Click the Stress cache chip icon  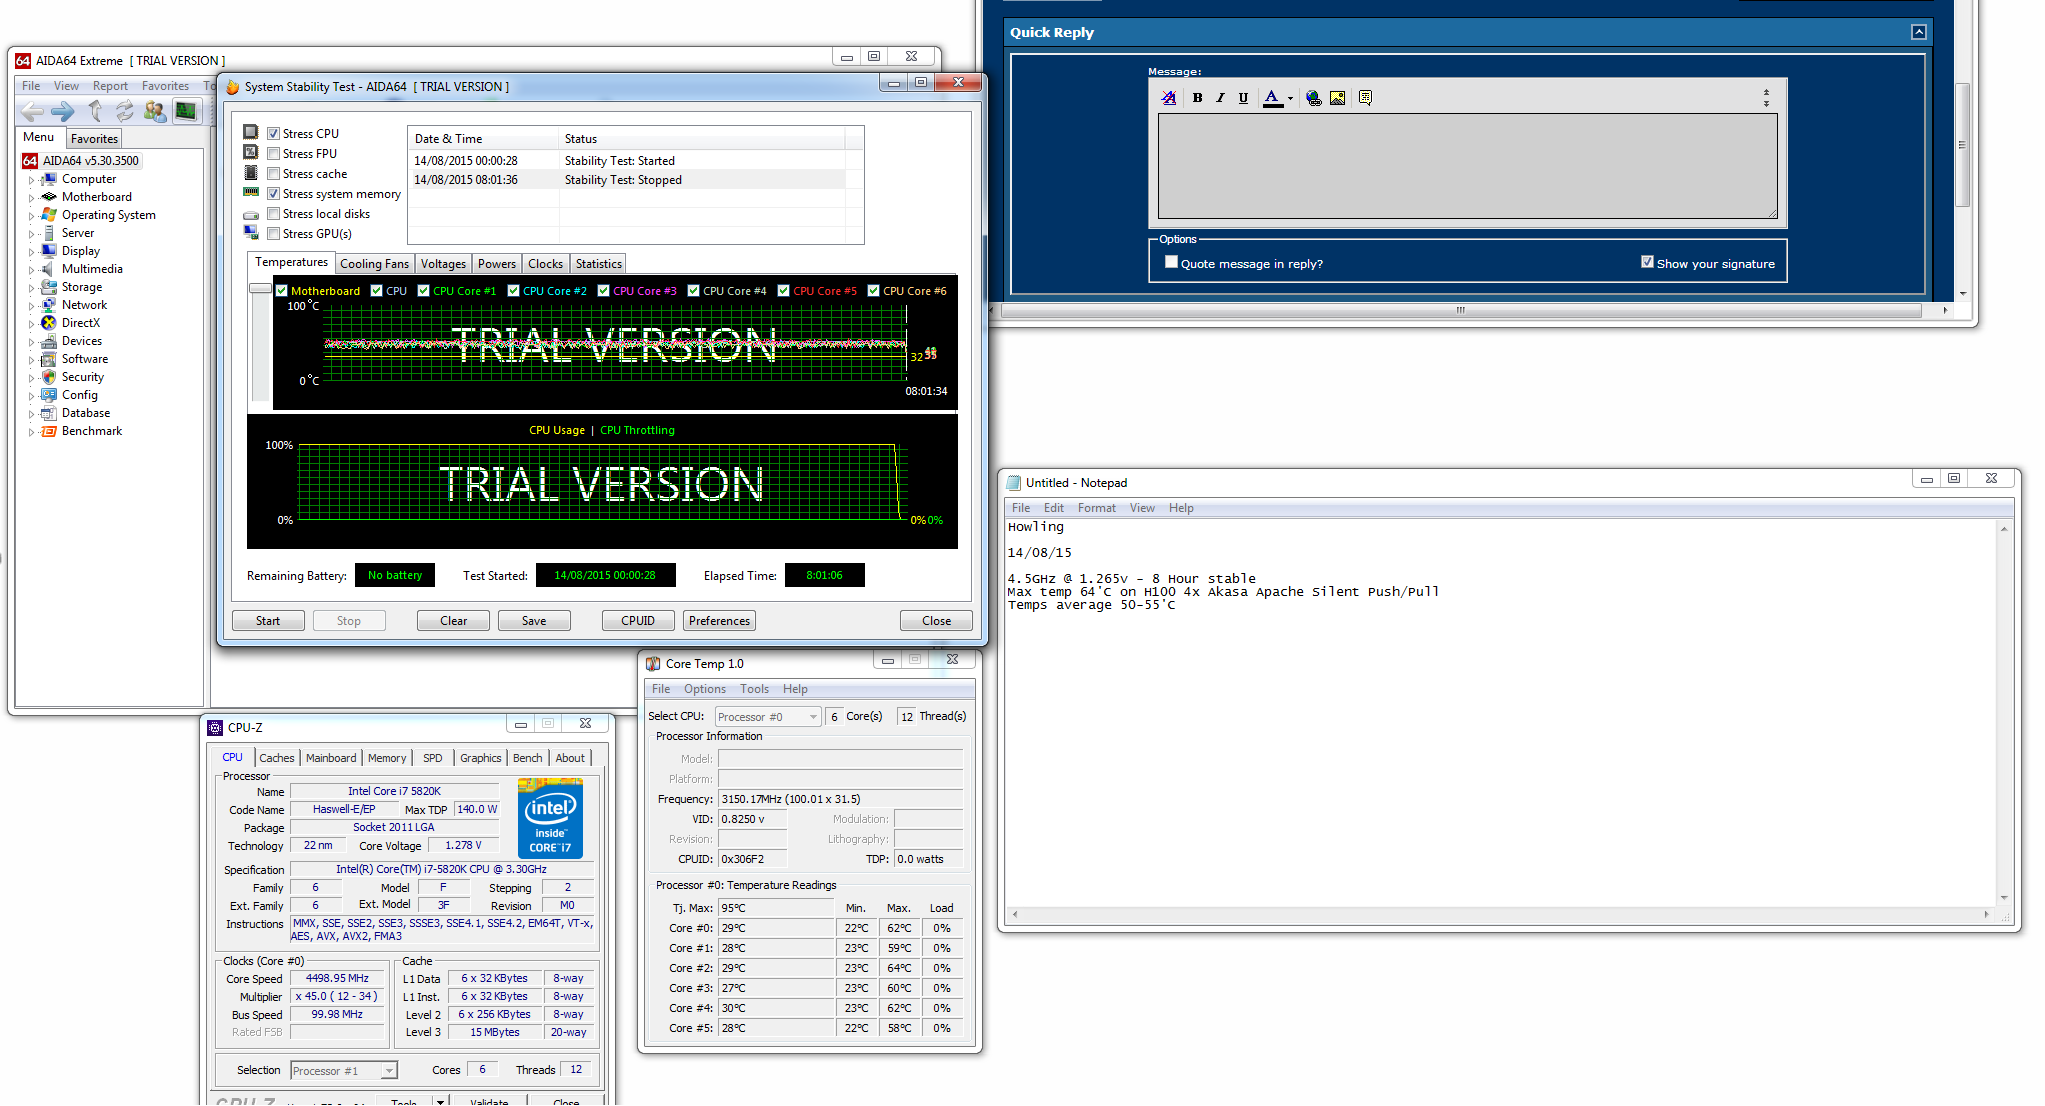click(x=251, y=173)
